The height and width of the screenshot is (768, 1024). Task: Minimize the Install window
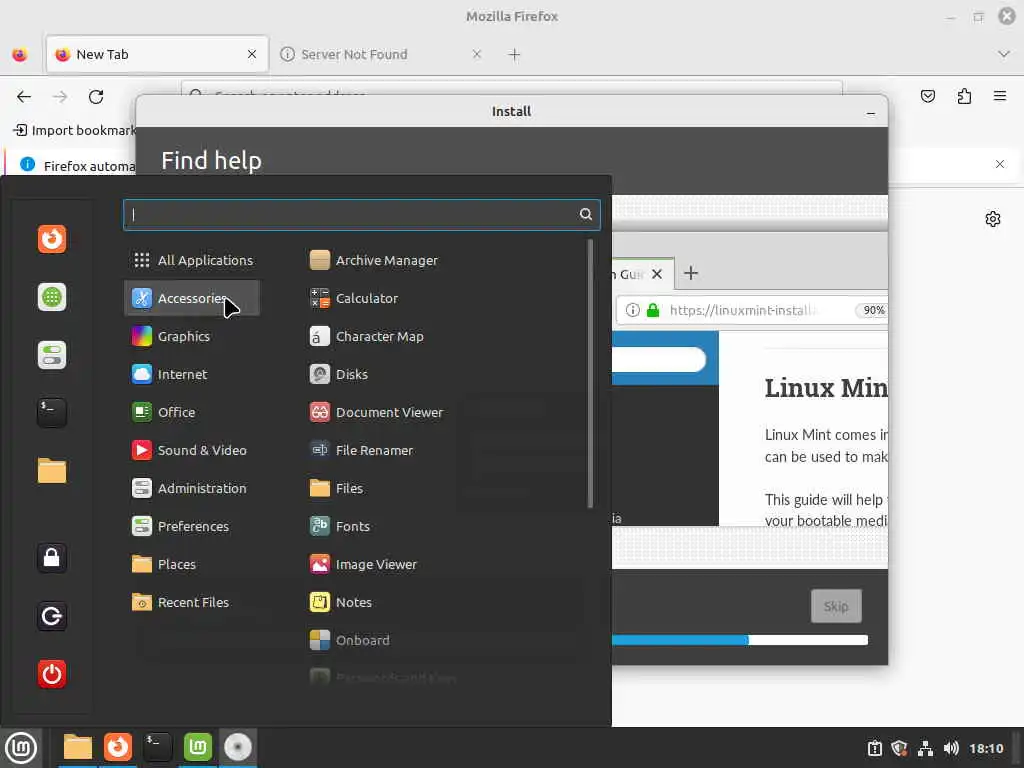click(871, 112)
